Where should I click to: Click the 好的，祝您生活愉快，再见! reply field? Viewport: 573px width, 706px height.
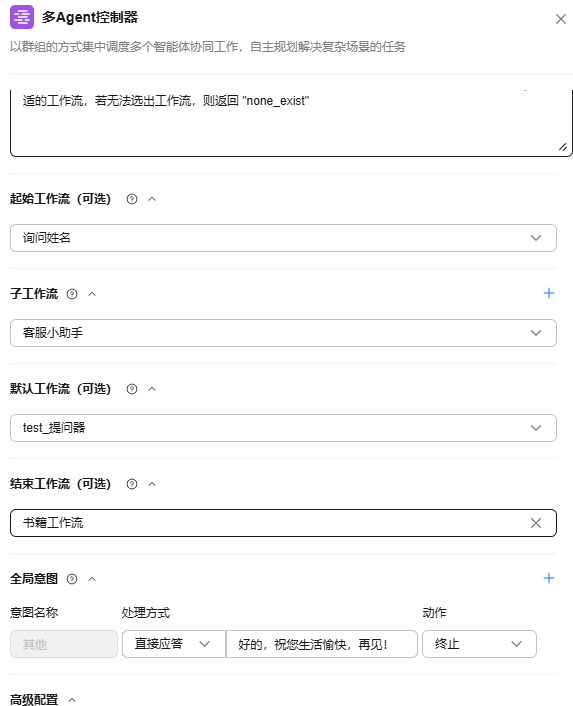click(322, 644)
